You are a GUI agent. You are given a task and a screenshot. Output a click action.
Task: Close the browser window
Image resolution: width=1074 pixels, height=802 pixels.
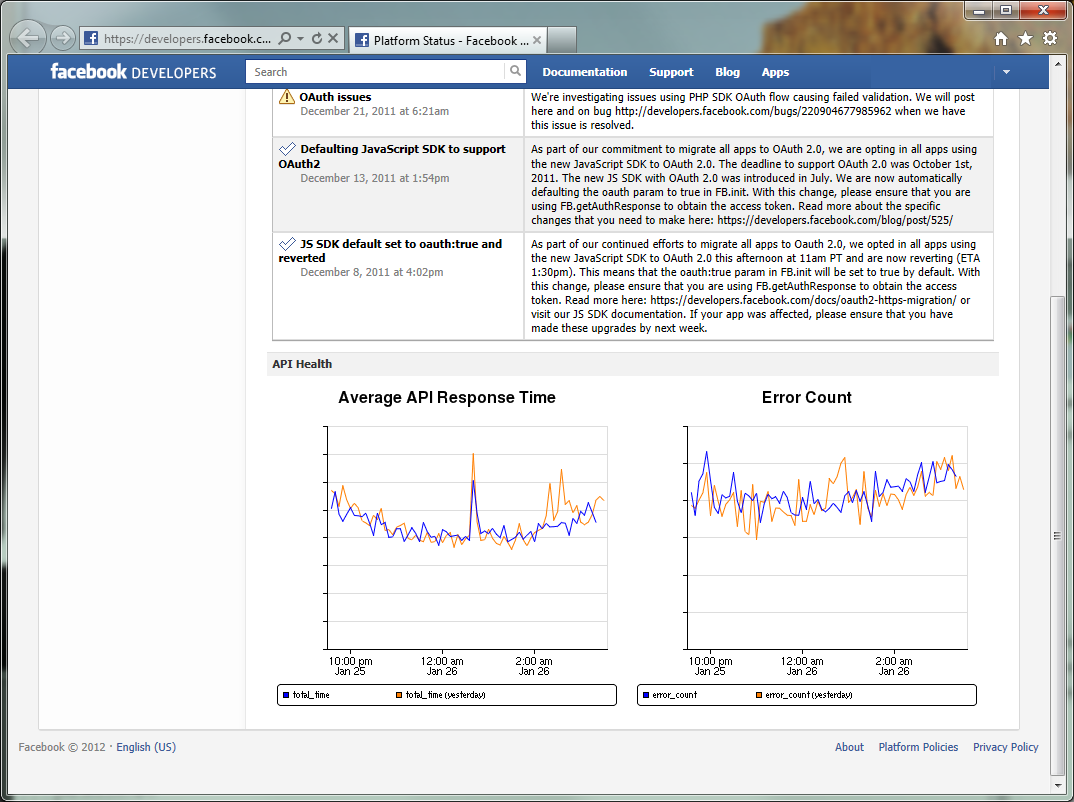click(1043, 10)
